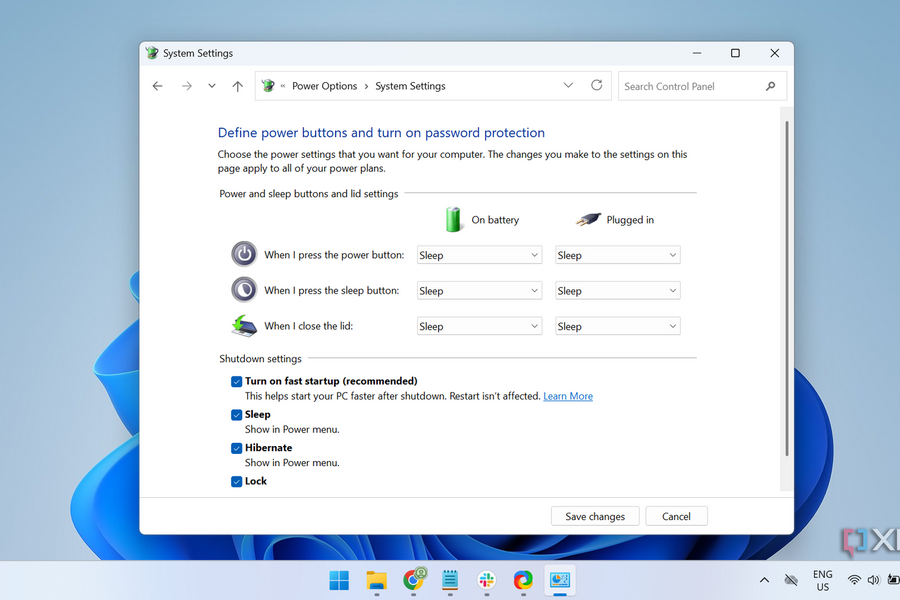Focus the Search Control Panel field

pos(690,86)
